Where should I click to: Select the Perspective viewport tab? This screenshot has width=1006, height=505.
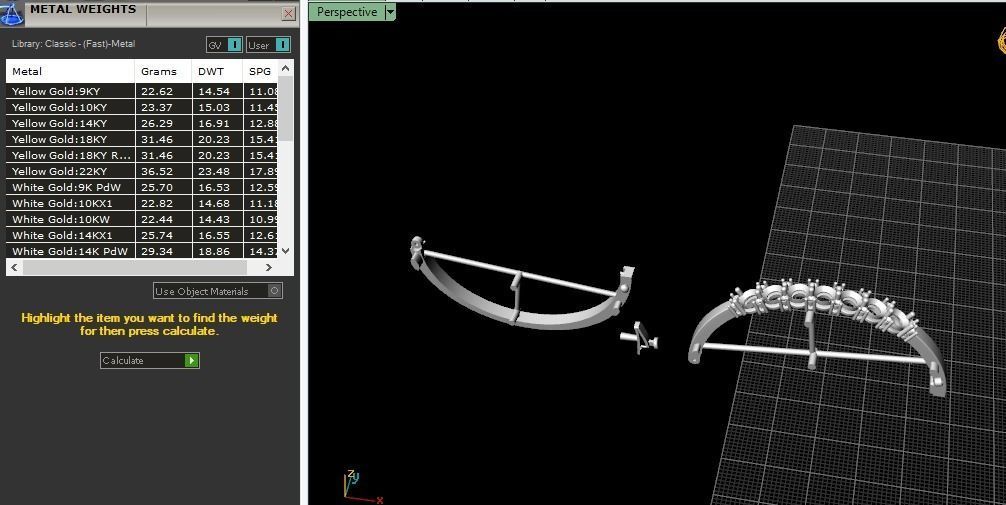[x=347, y=12]
